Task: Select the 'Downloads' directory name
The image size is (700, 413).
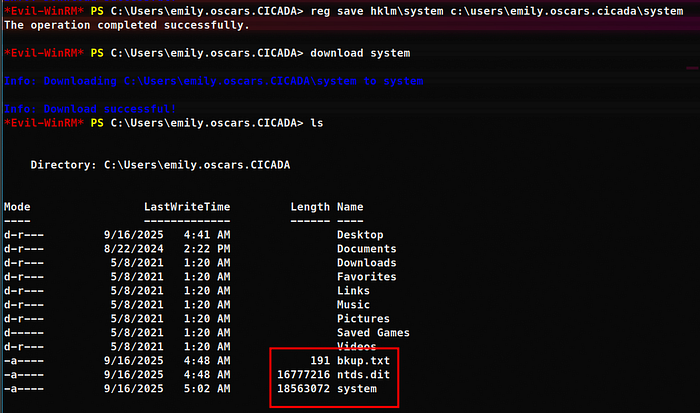Action: (x=367, y=263)
